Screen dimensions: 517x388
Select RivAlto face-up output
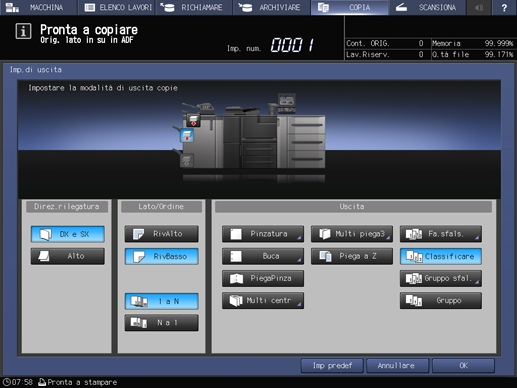tap(162, 234)
